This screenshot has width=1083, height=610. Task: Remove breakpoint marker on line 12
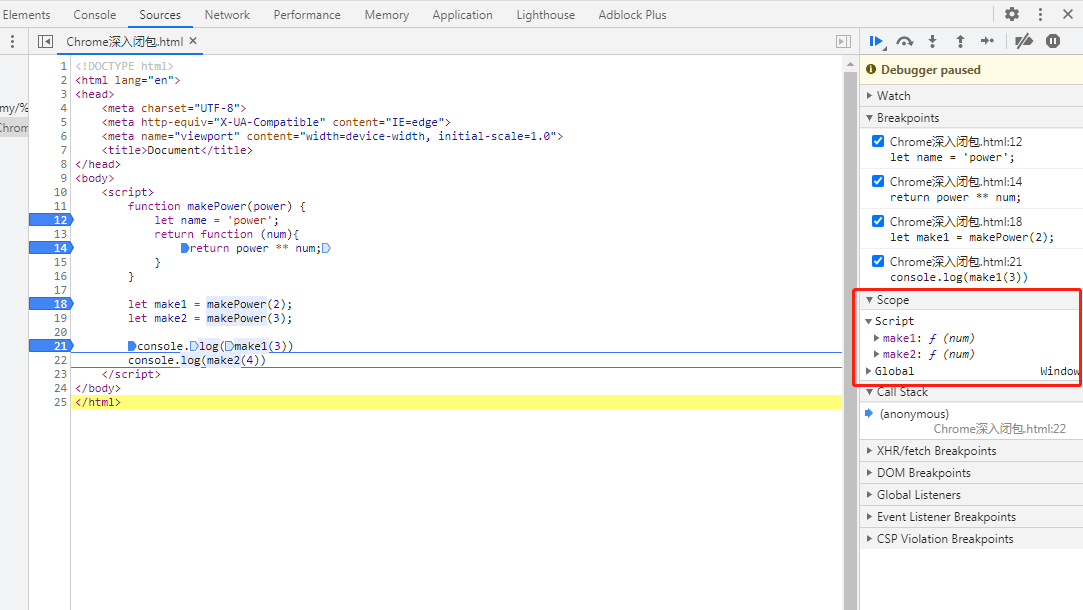51,220
